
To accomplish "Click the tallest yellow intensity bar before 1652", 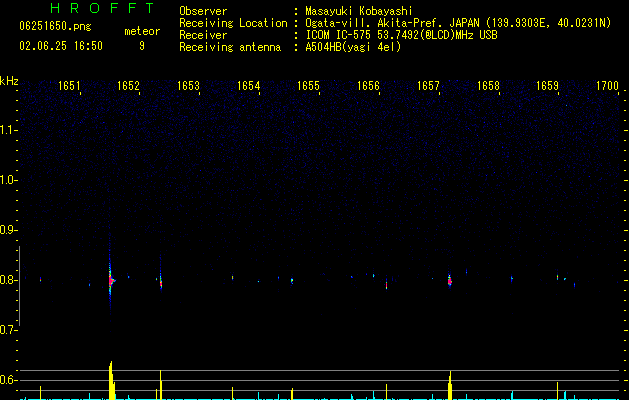I will tap(112, 380).
